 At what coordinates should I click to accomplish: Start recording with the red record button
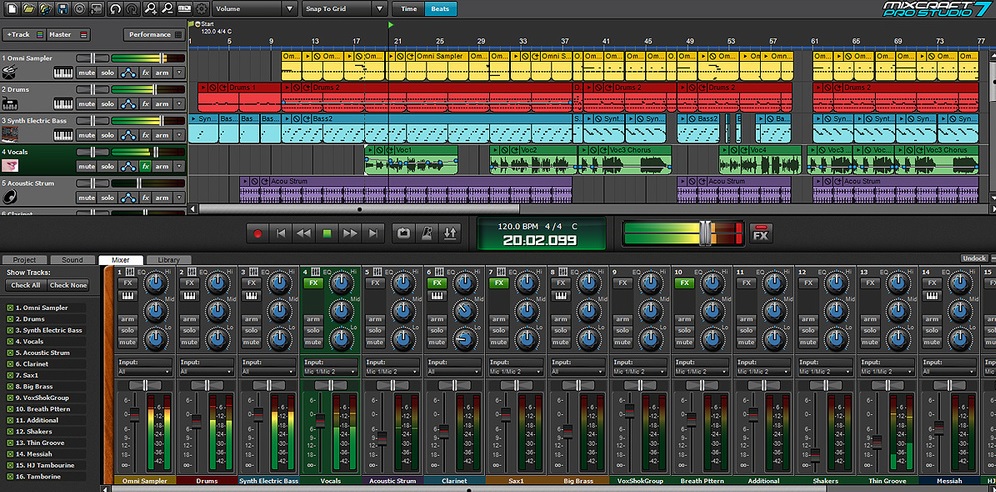[257, 234]
